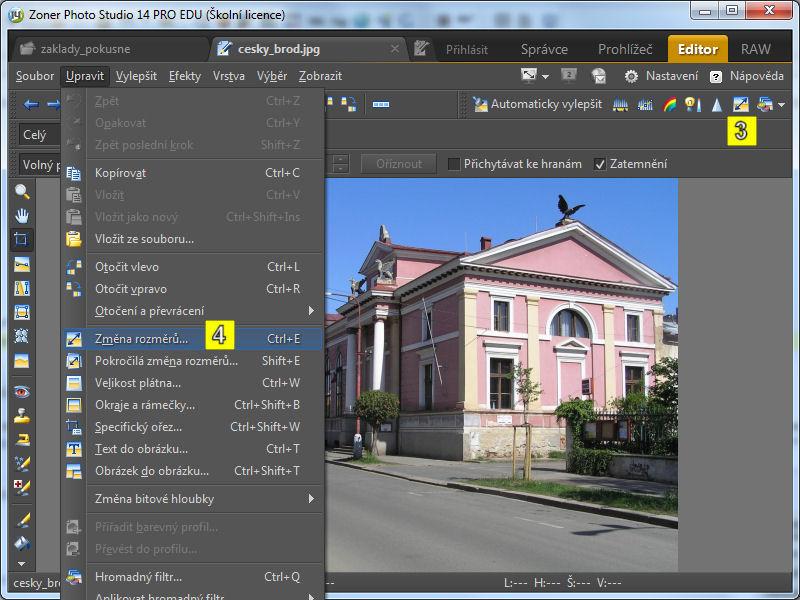Open Levels histogram tool in toolbar
This screenshot has width=800, height=600.
pos(620,105)
